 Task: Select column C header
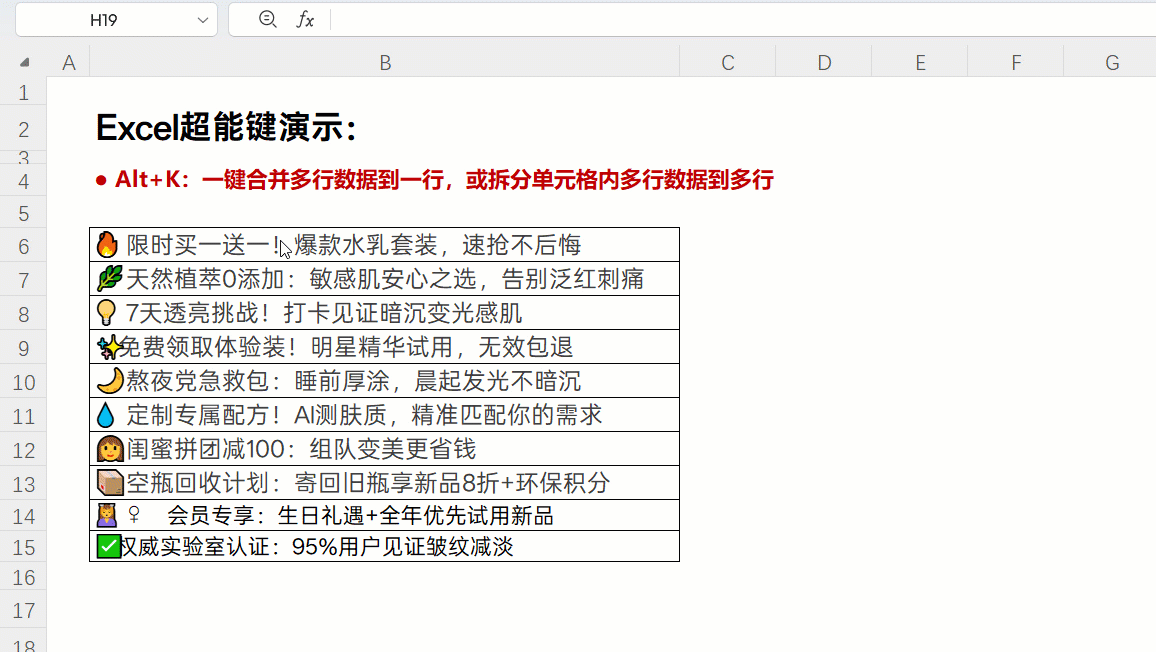click(728, 63)
